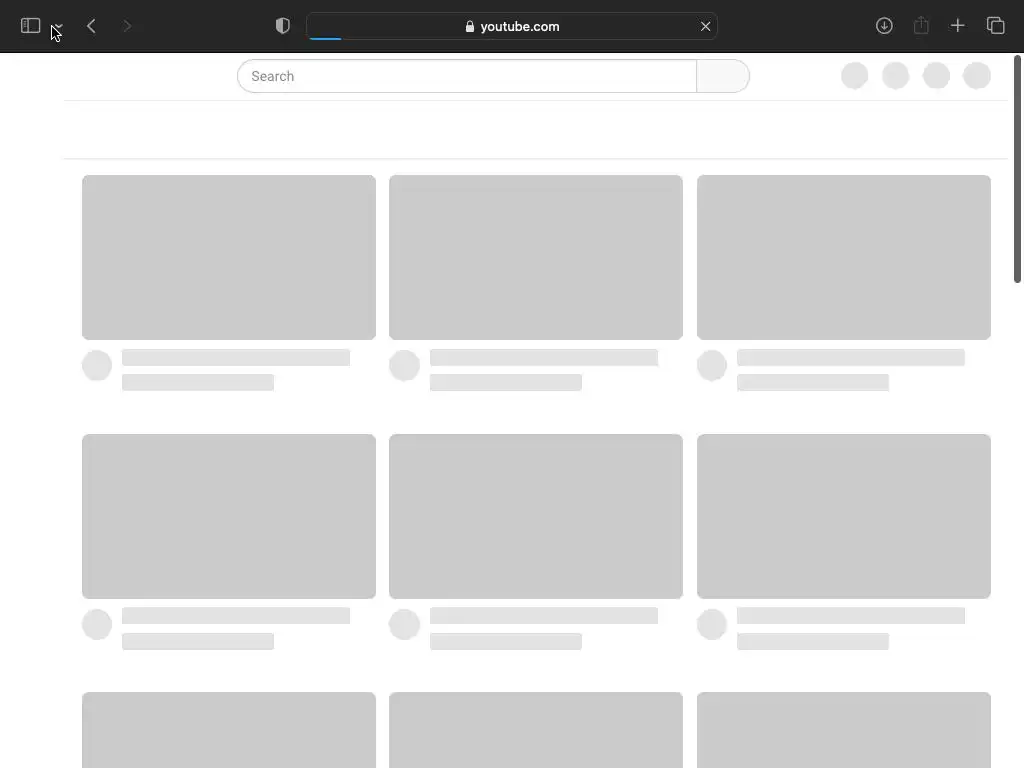
Task: Focus the YouTube Search field
Action: (x=467, y=76)
